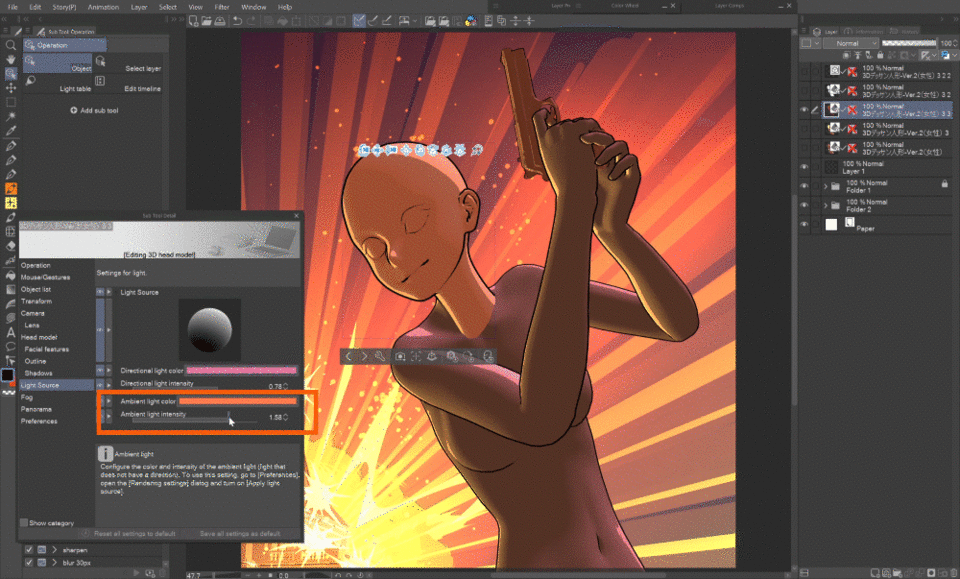Open the Ambient light color swatch
The height and width of the screenshot is (579, 960).
point(238,401)
